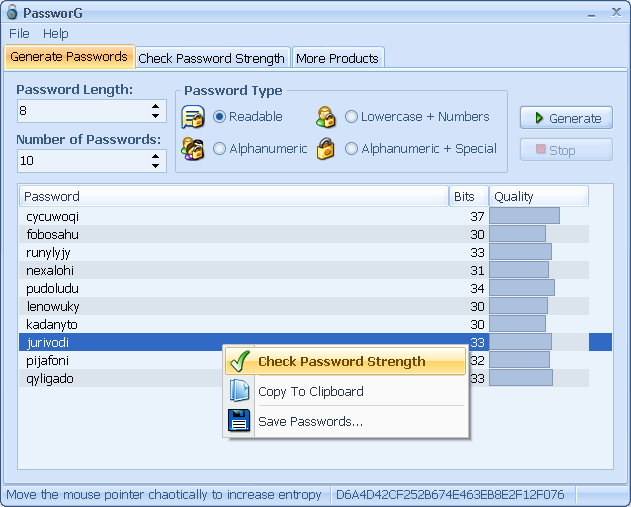
Task: Click the green checkmark menu icon
Action: coord(239,361)
